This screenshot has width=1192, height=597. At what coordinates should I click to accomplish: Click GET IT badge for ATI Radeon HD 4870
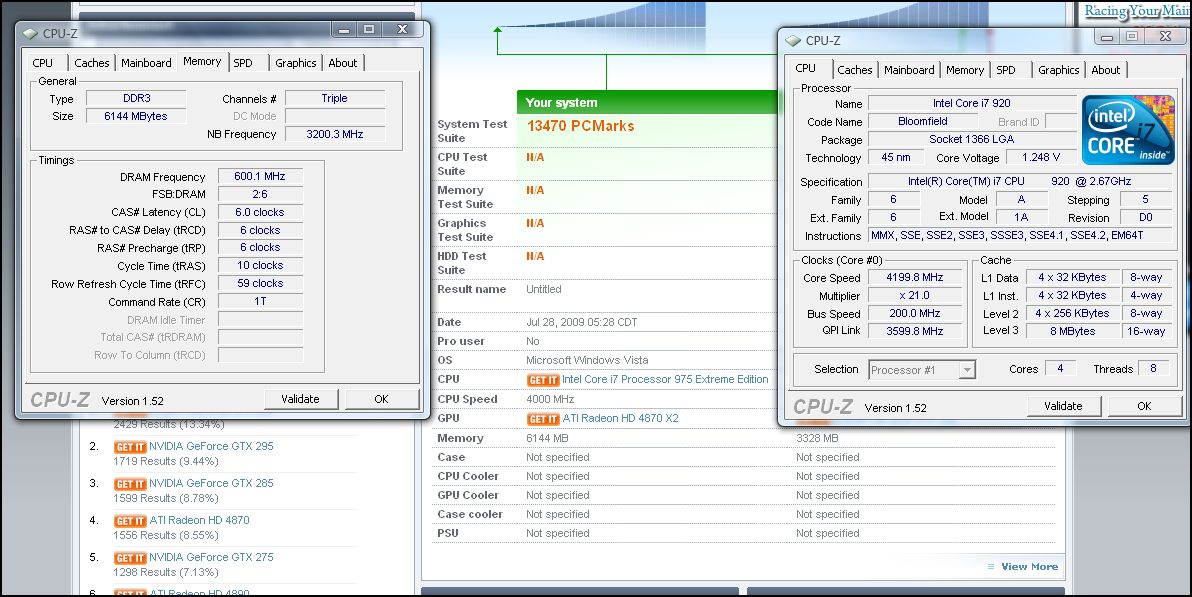click(130, 521)
